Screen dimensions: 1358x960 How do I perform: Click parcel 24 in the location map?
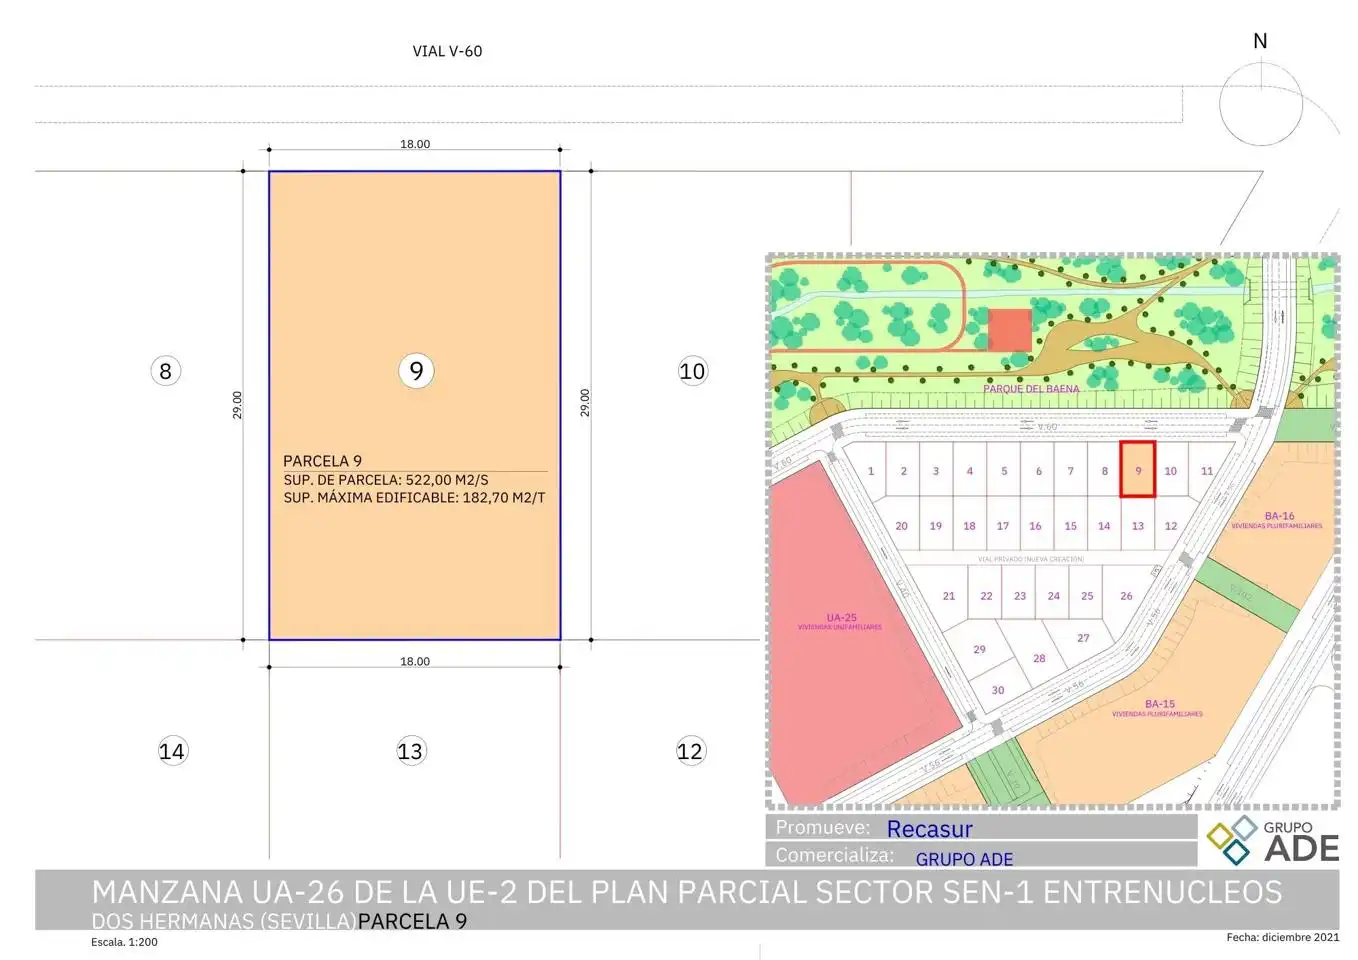(x=1054, y=596)
